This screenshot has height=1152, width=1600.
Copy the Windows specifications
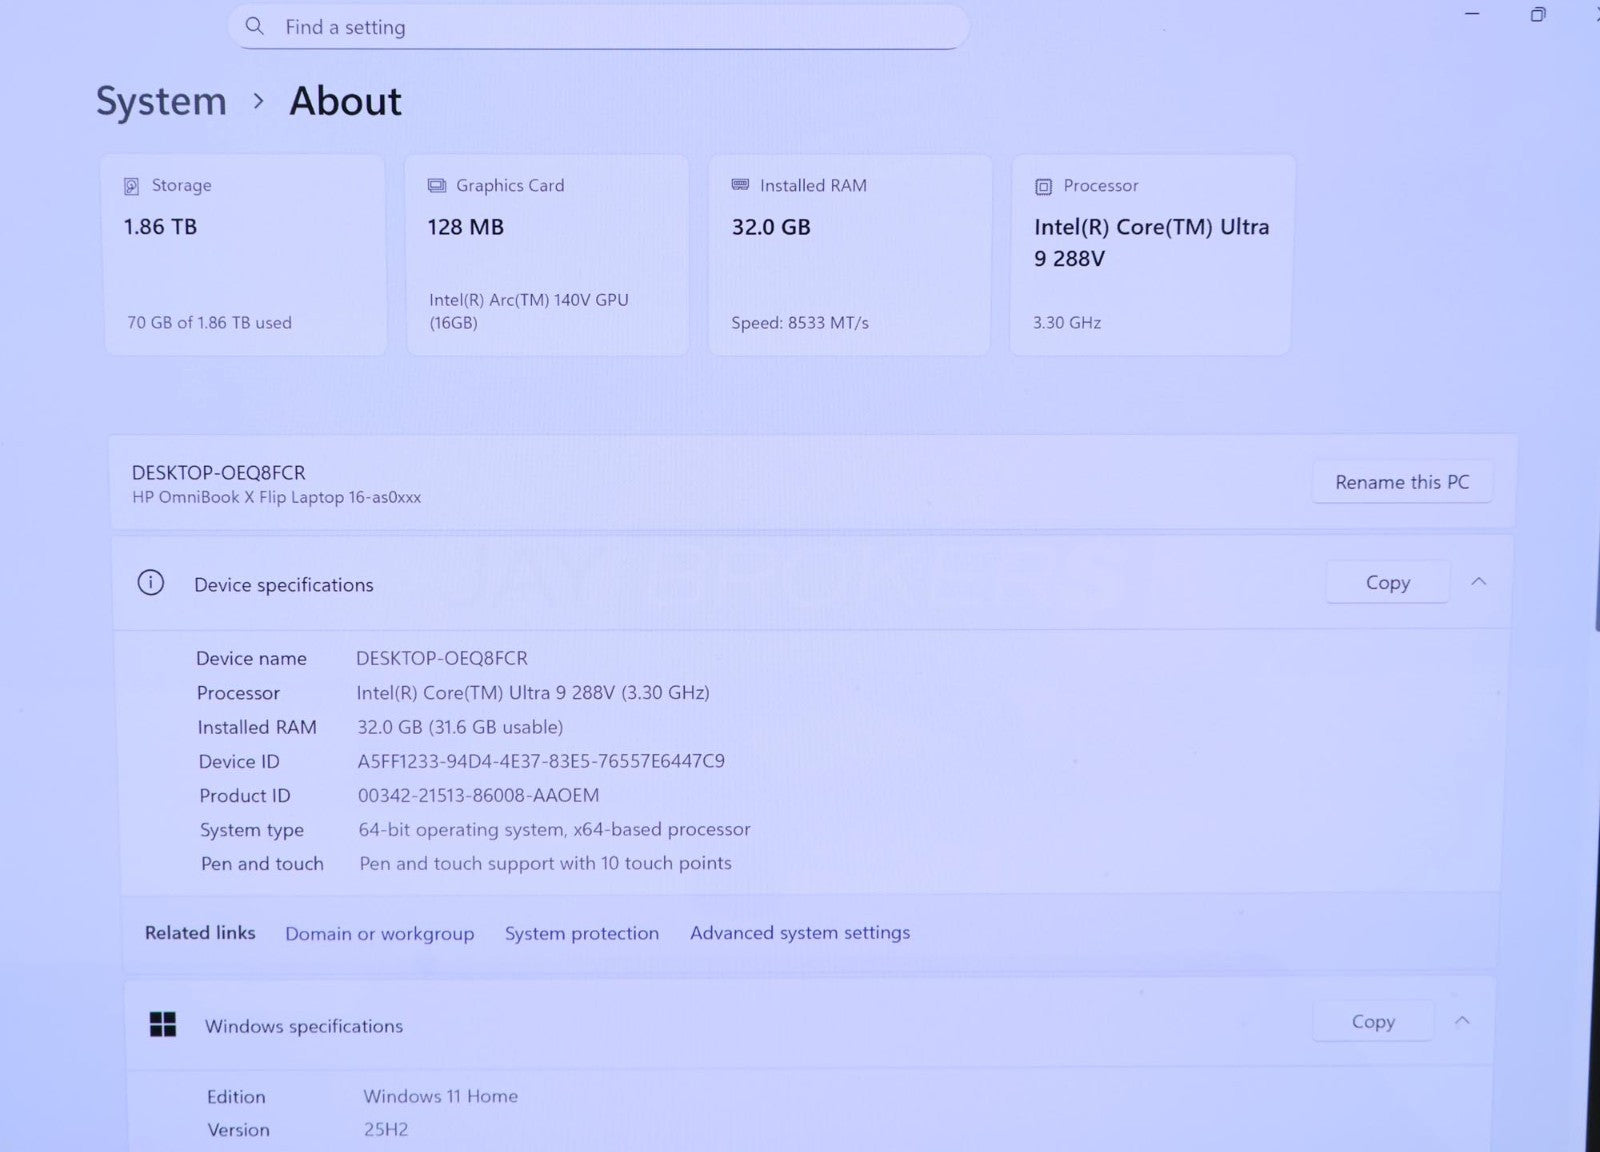[1372, 1022]
